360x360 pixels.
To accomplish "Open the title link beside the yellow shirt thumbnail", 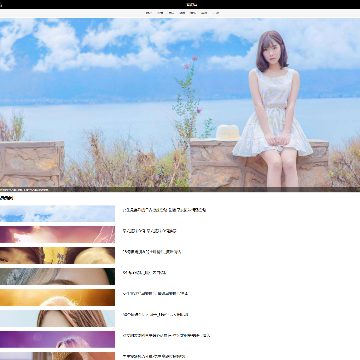I will point(152,252).
